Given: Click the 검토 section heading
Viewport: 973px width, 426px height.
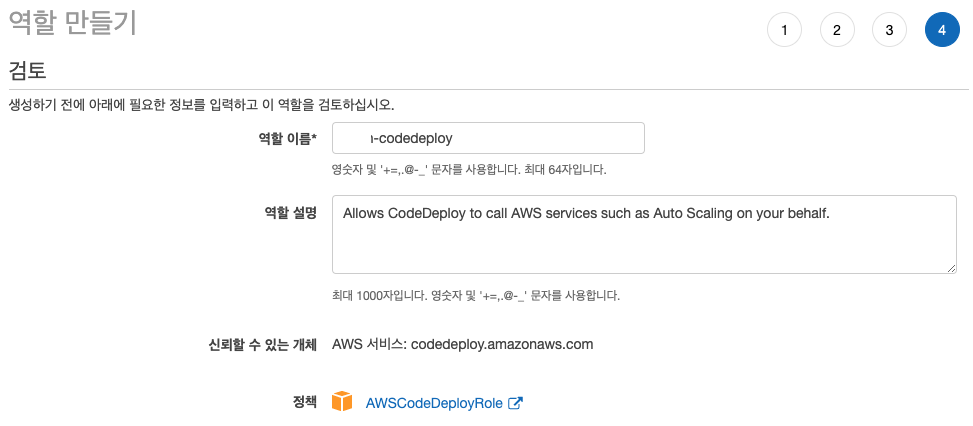Looking at the screenshot, I should (x=27, y=71).
